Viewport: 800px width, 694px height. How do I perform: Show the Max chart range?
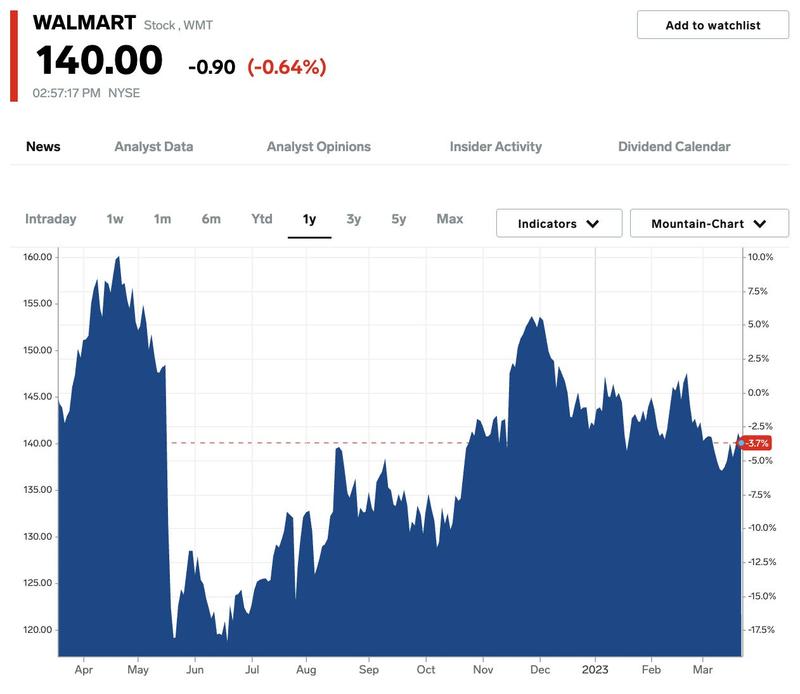[x=450, y=219]
